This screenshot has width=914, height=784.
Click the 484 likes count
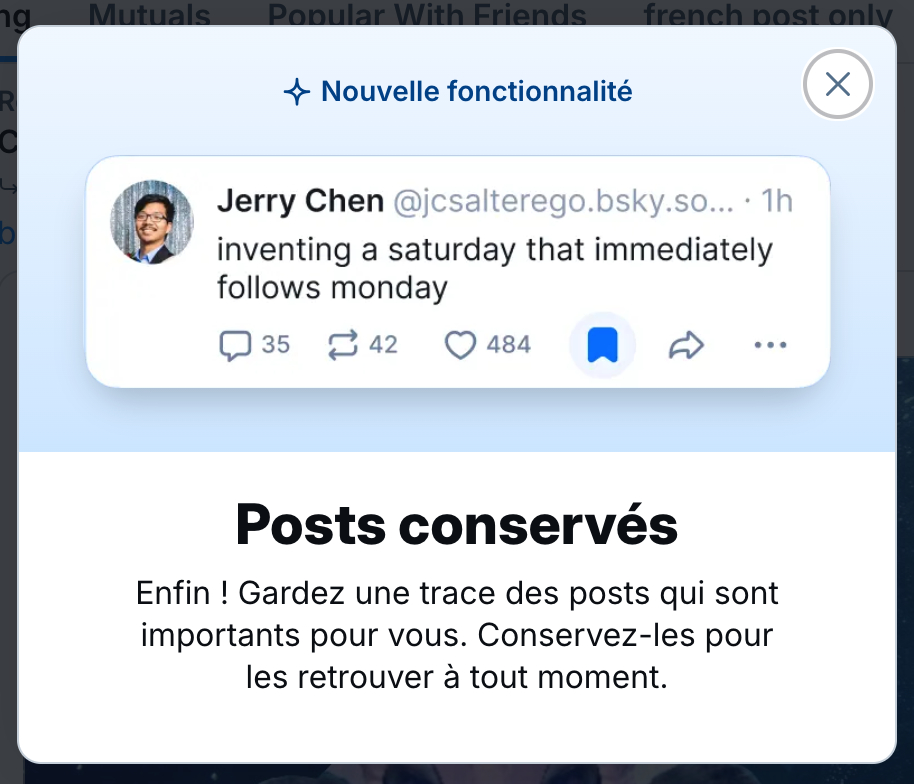tap(508, 346)
